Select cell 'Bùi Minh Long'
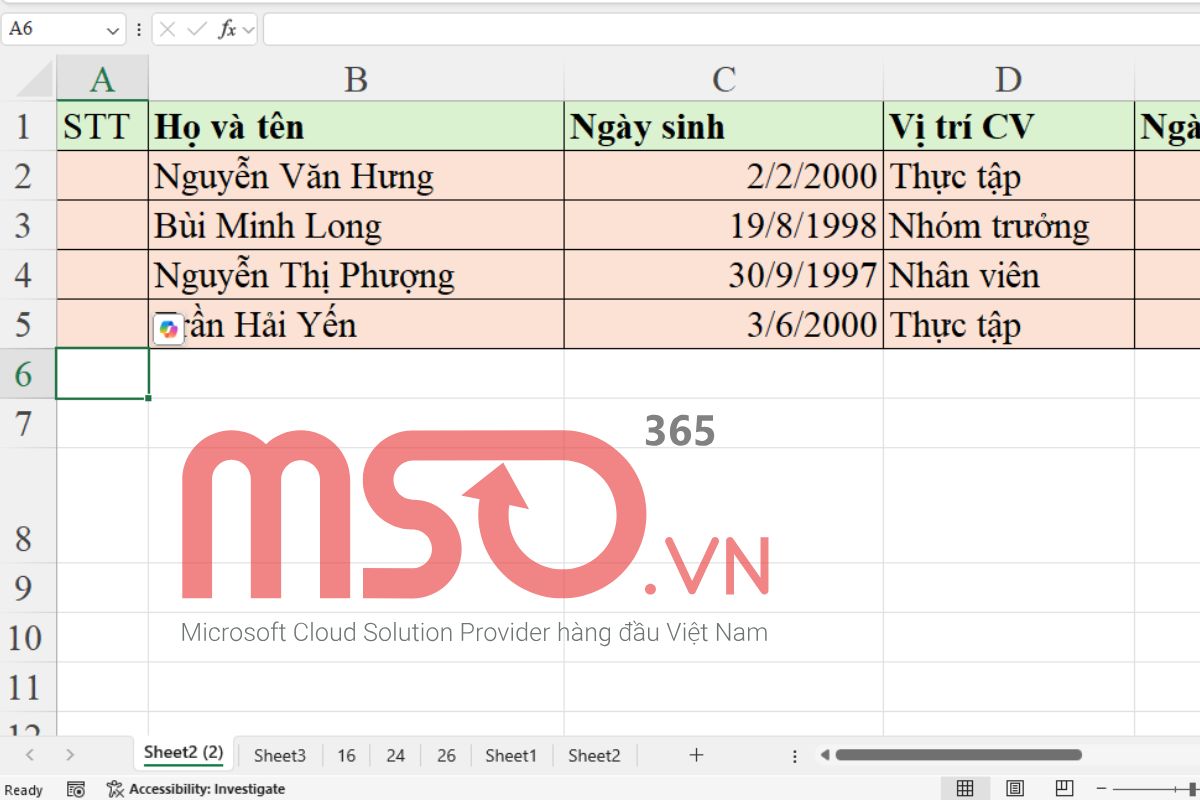The image size is (1200, 800). (356, 225)
